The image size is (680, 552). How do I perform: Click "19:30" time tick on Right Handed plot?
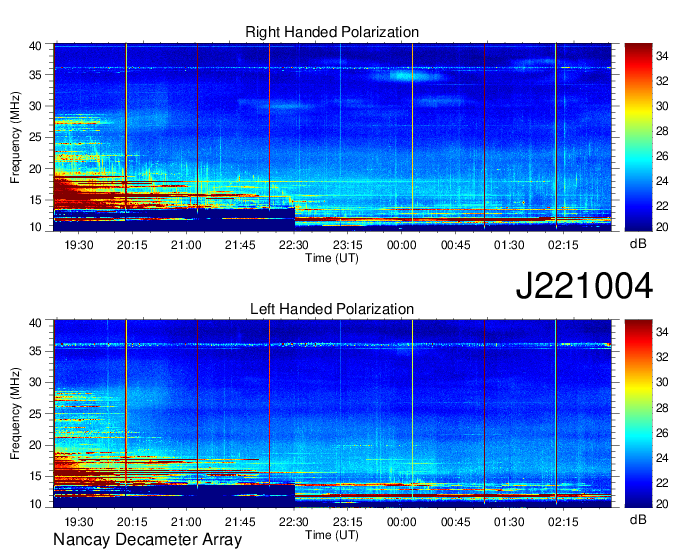pos(79,245)
